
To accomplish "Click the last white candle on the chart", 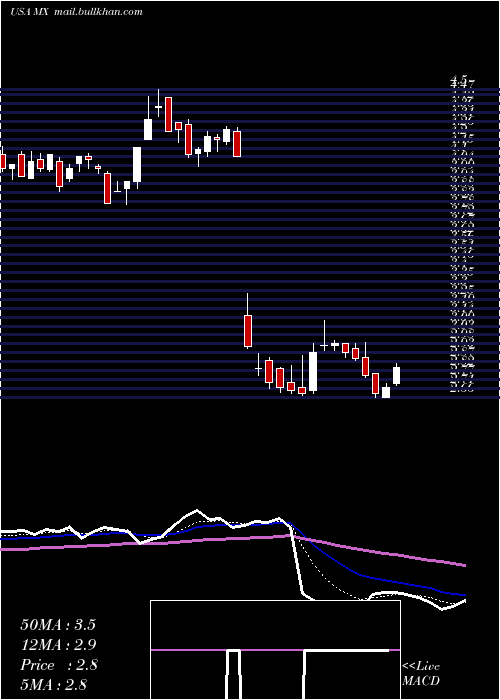I will (x=396, y=375).
